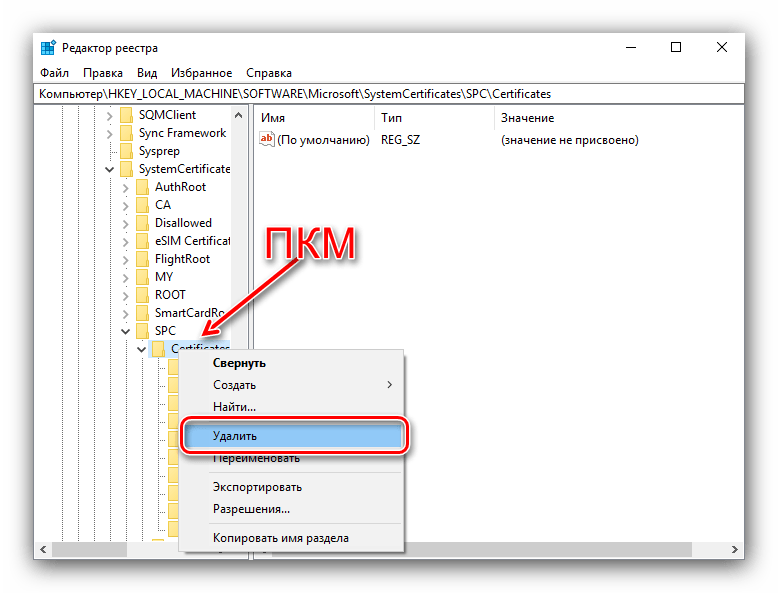The height and width of the screenshot is (593, 778).
Task: Select the SmartCardRoot folder icon
Action: click(142, 313)
